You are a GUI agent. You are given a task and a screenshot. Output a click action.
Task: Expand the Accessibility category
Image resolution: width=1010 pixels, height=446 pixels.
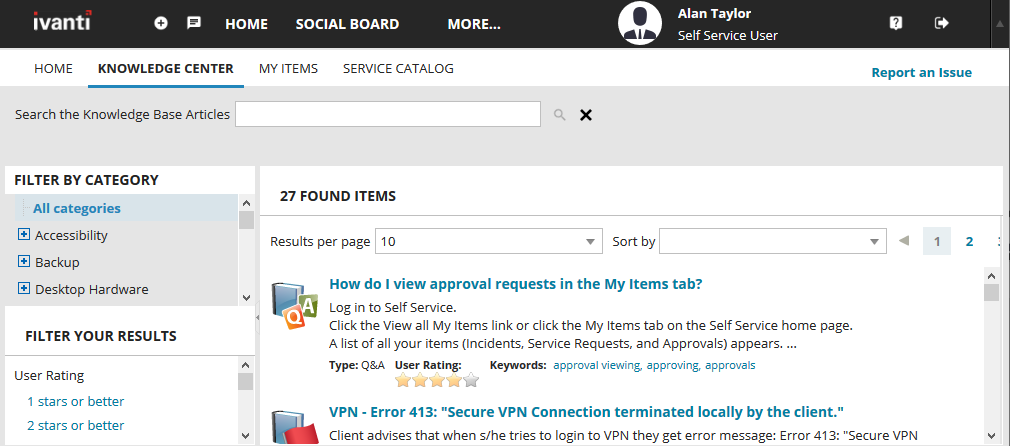click(x=24, y=235)
